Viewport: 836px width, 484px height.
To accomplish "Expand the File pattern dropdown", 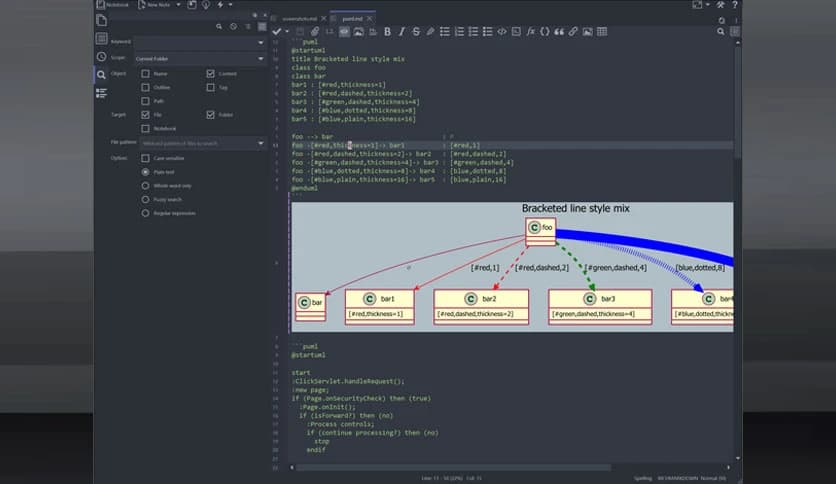I will (261, 143).
